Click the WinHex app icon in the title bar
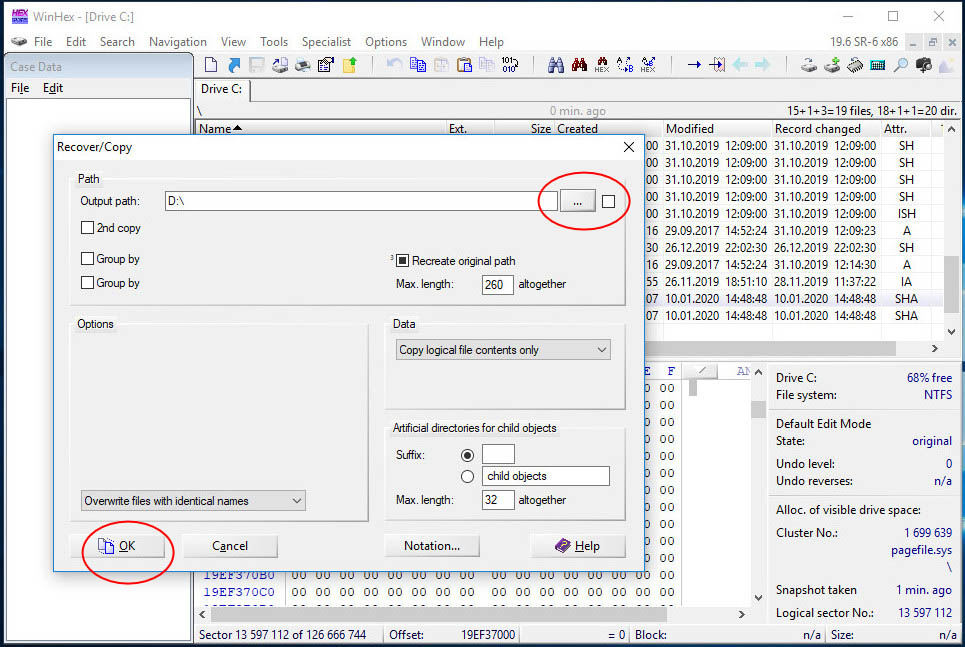Screen dimensions: 965x647 (20, 16)
